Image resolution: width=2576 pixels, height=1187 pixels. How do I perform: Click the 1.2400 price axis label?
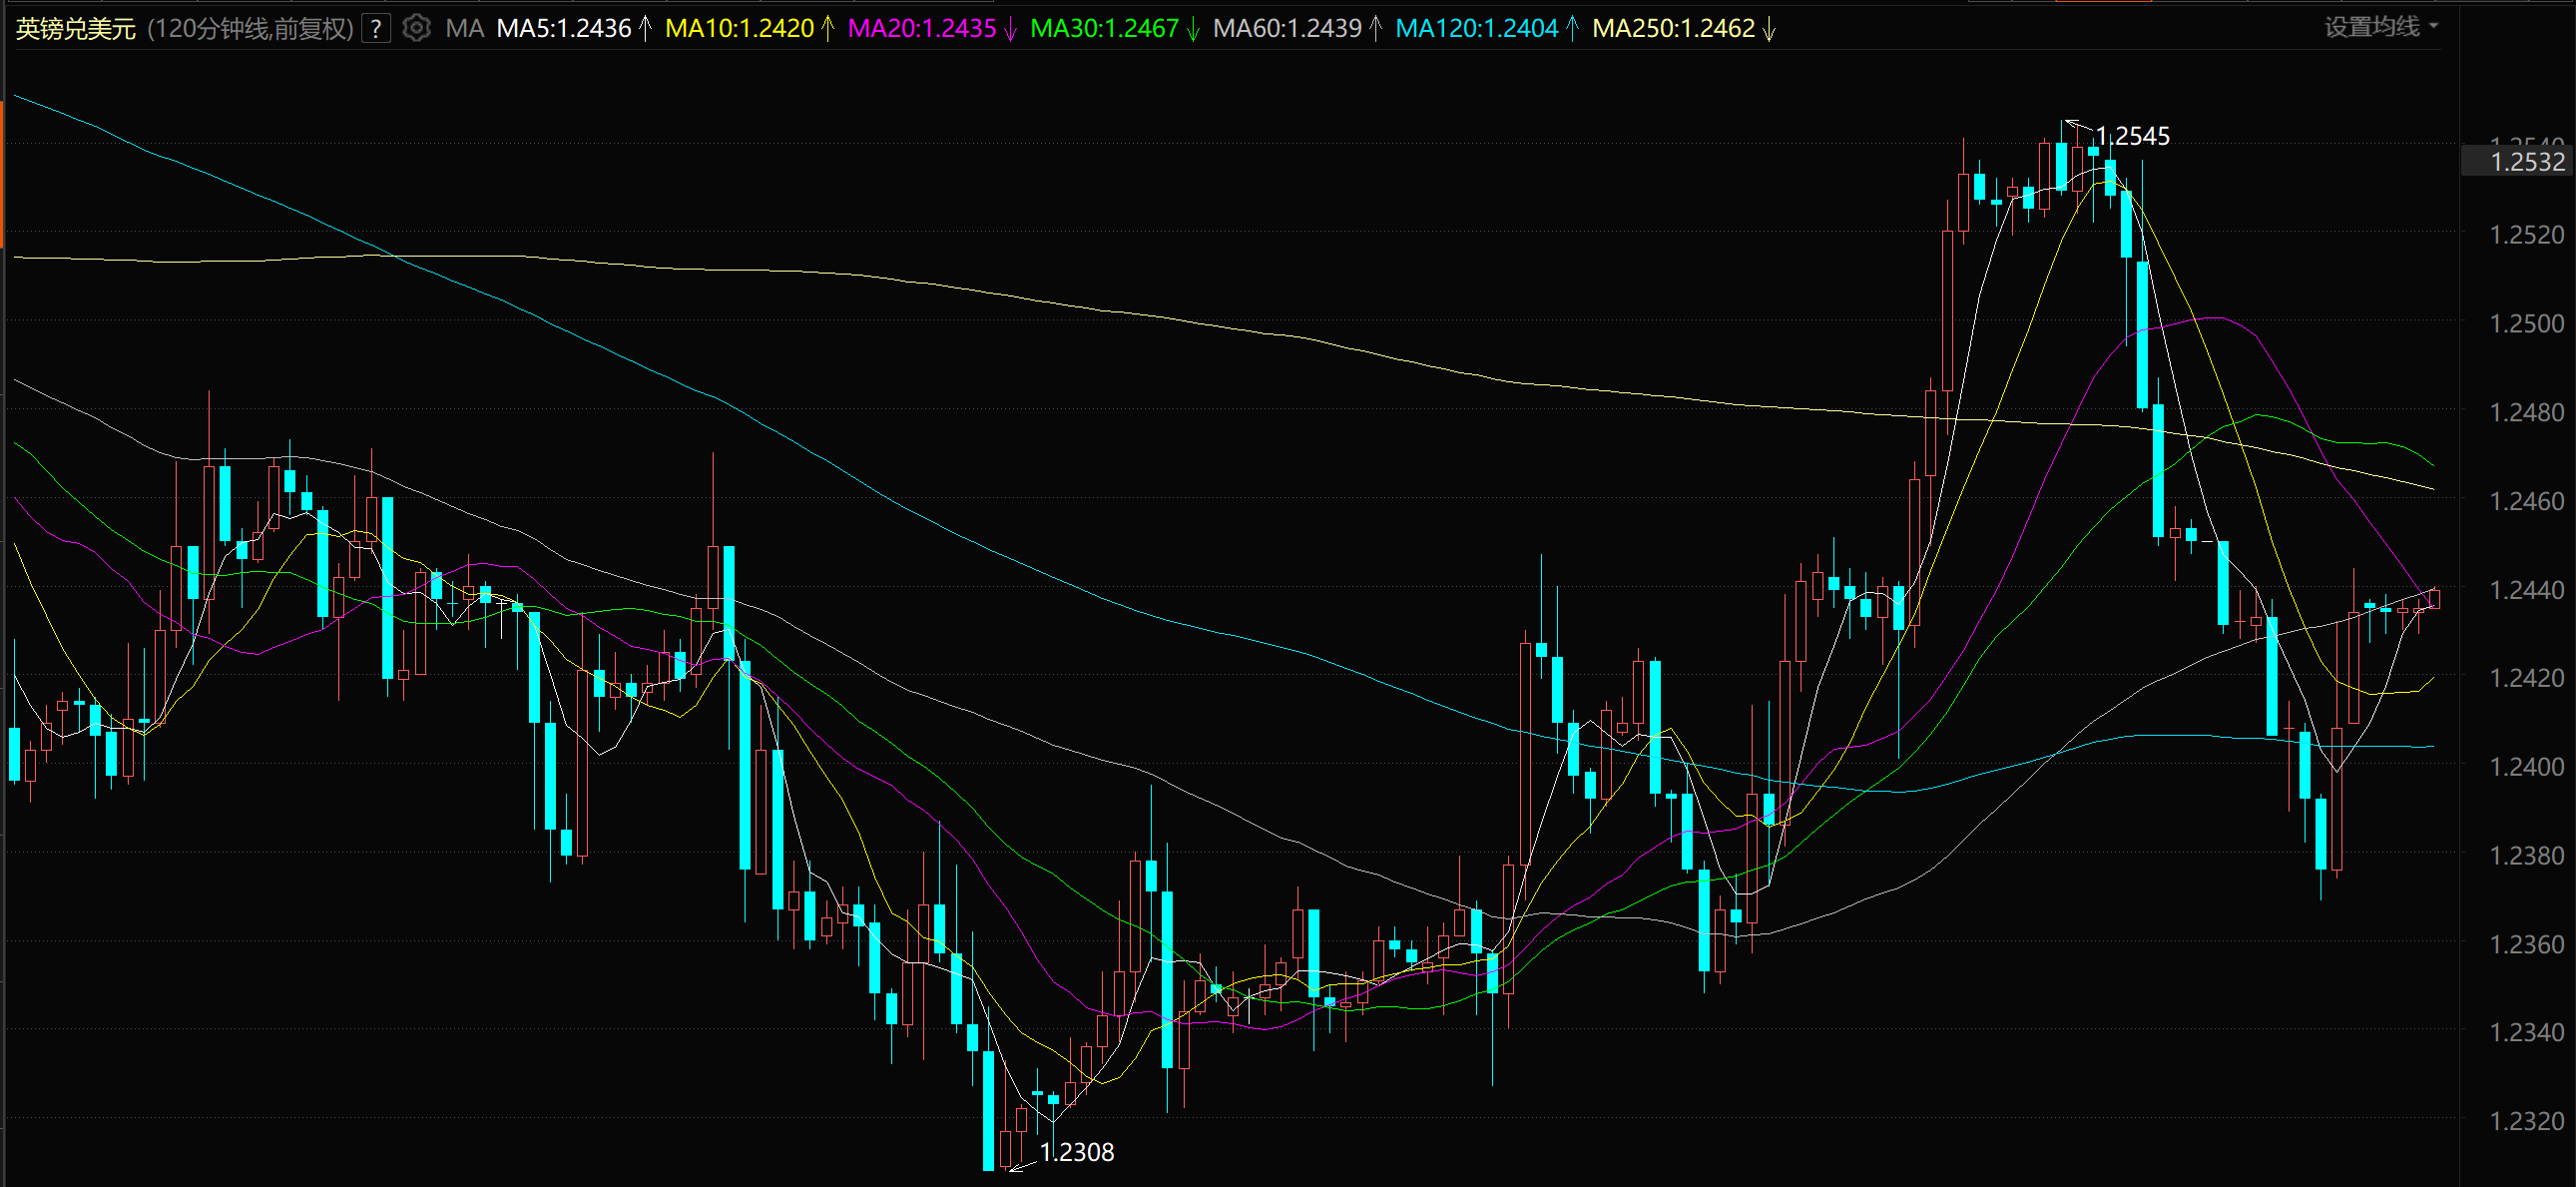2526,767
